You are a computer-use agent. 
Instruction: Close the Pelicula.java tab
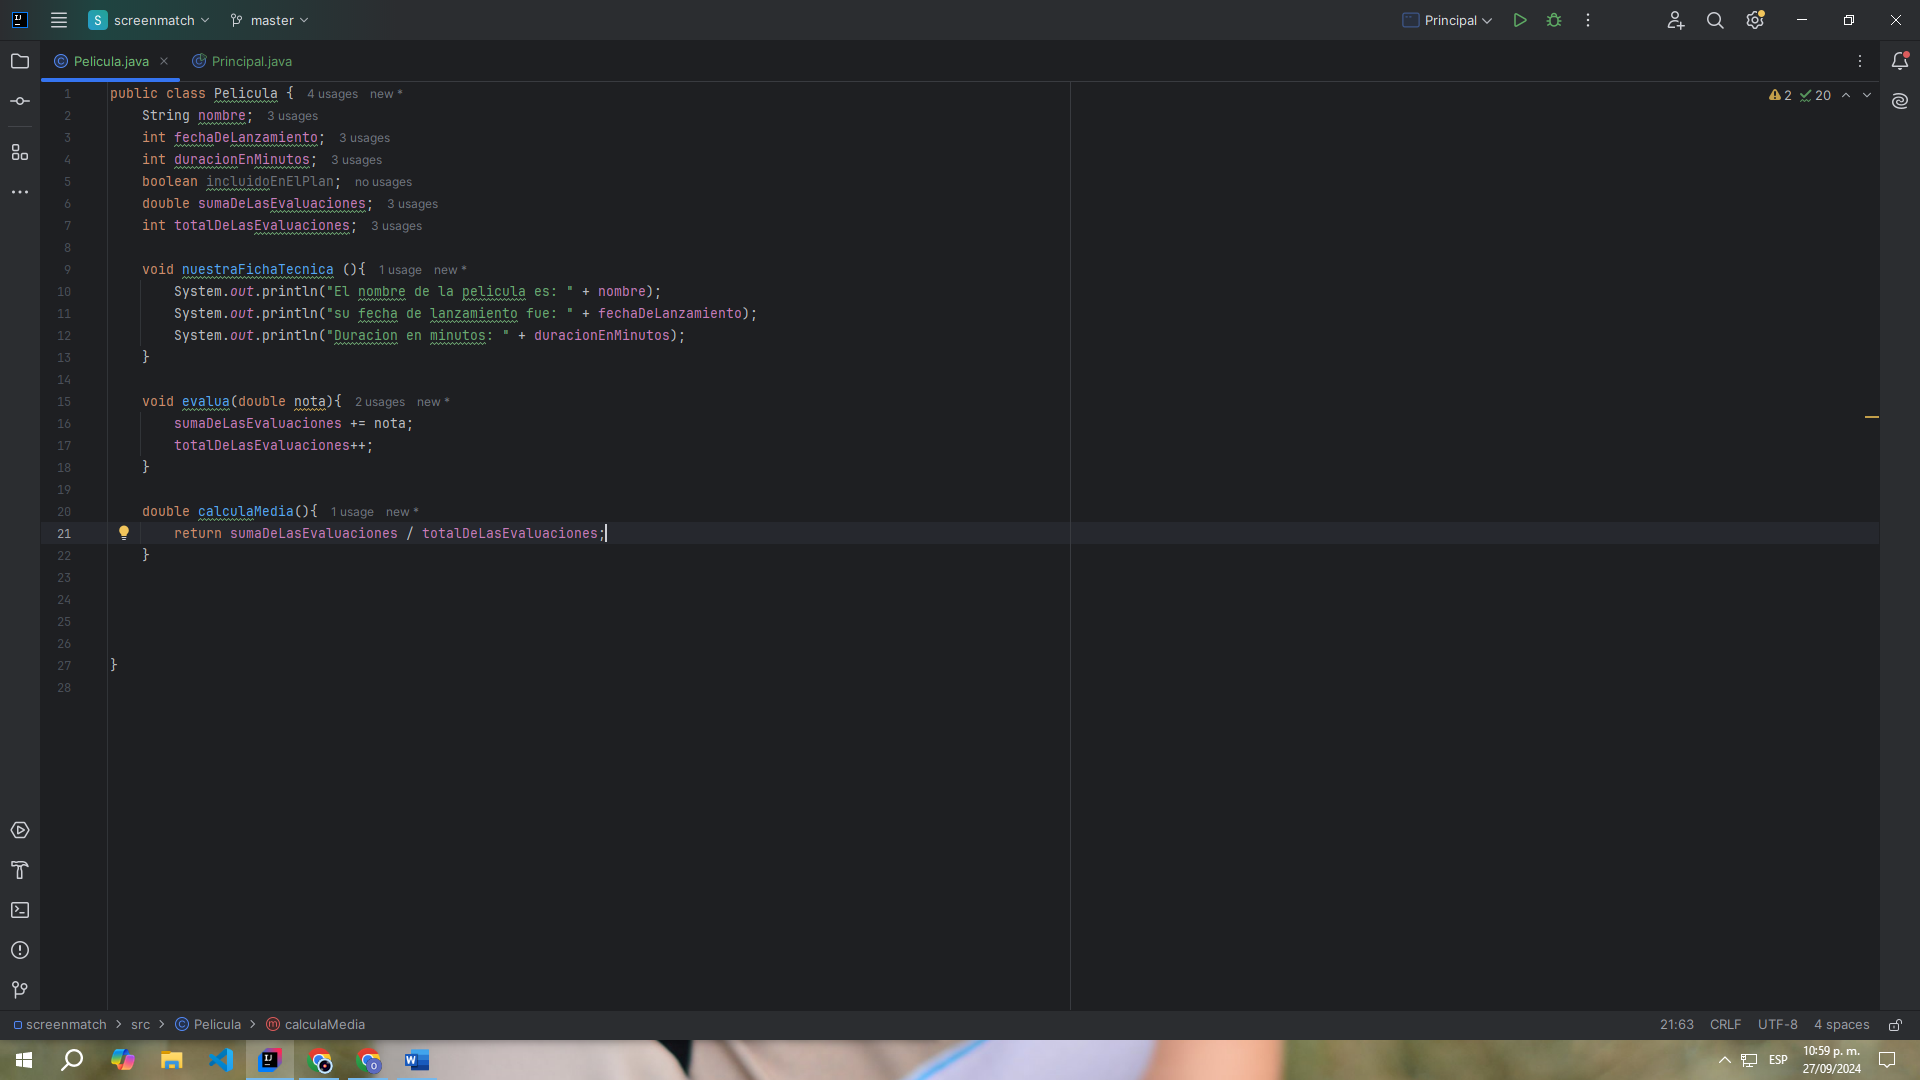(164, 61)
